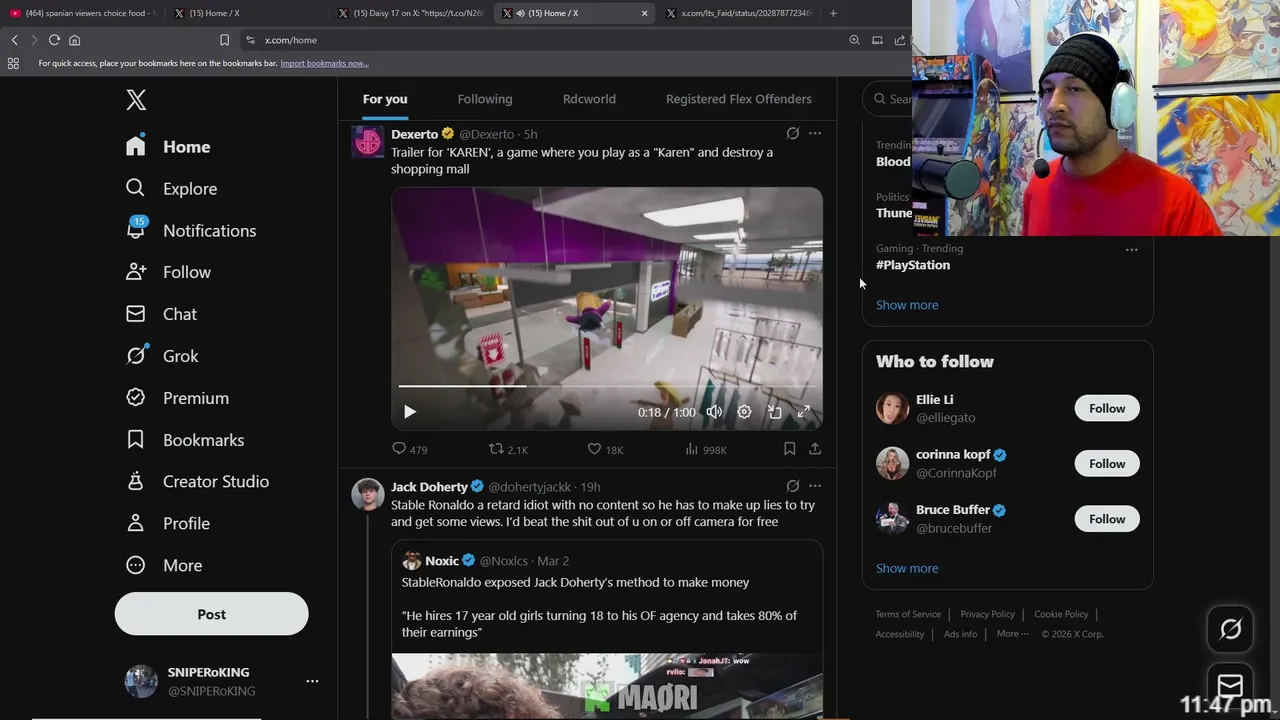Expand footer More dropdown
The image size is (1280, 720).
[1012, 634]
